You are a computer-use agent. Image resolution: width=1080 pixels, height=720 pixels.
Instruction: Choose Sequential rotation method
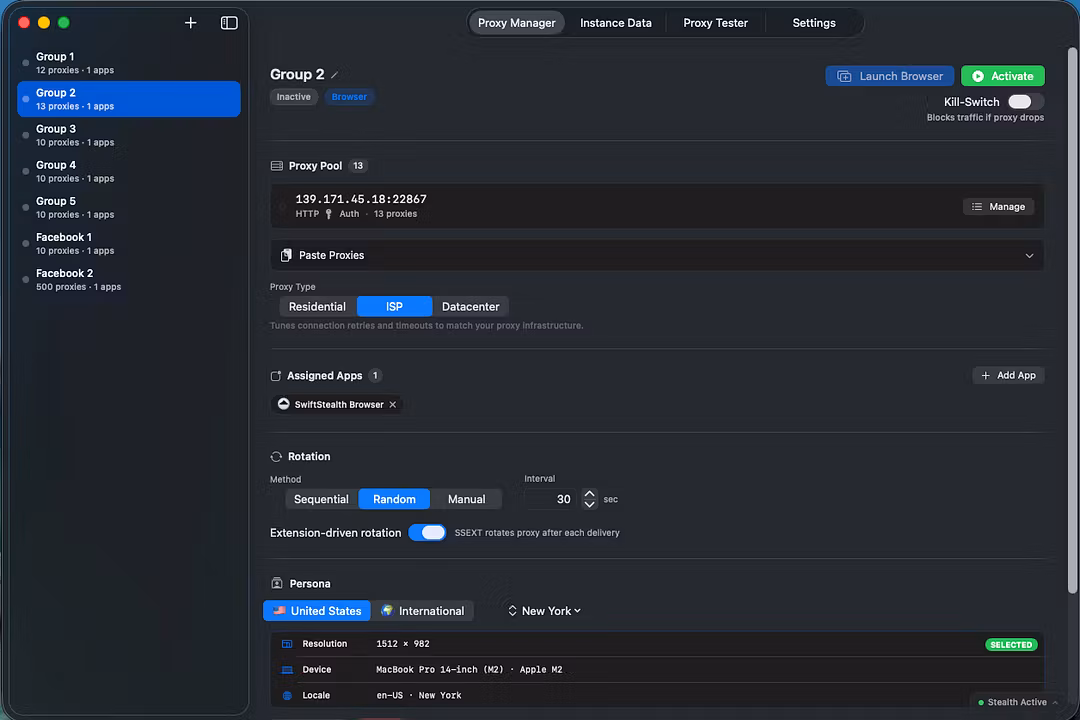pos(321,500)
